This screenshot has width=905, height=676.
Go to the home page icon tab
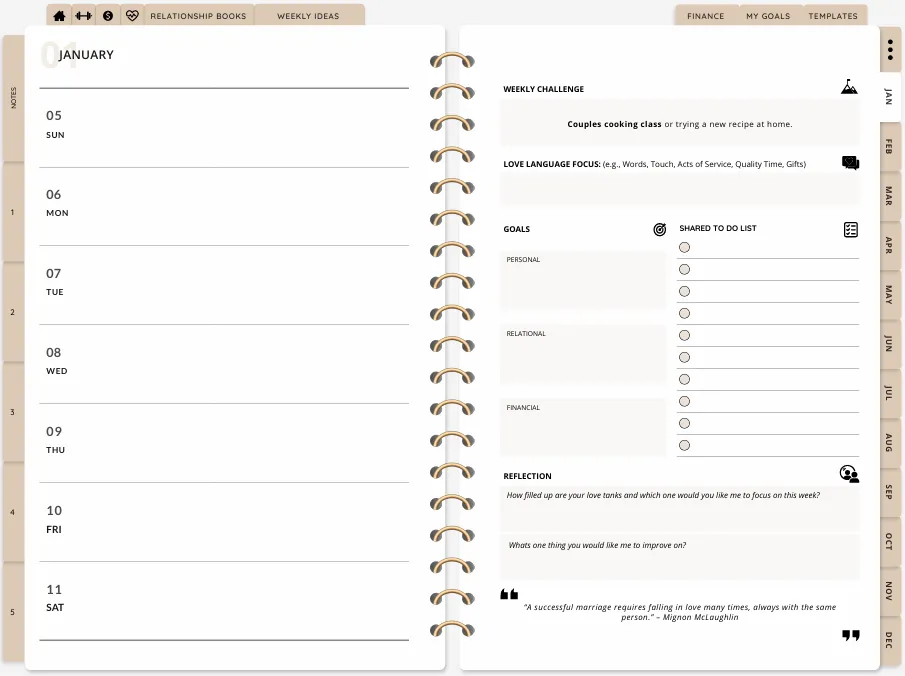click(x=59, y=16)
